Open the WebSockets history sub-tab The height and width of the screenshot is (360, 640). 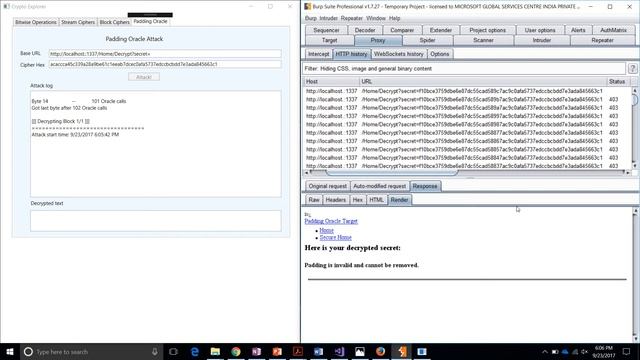pos(398,54)
